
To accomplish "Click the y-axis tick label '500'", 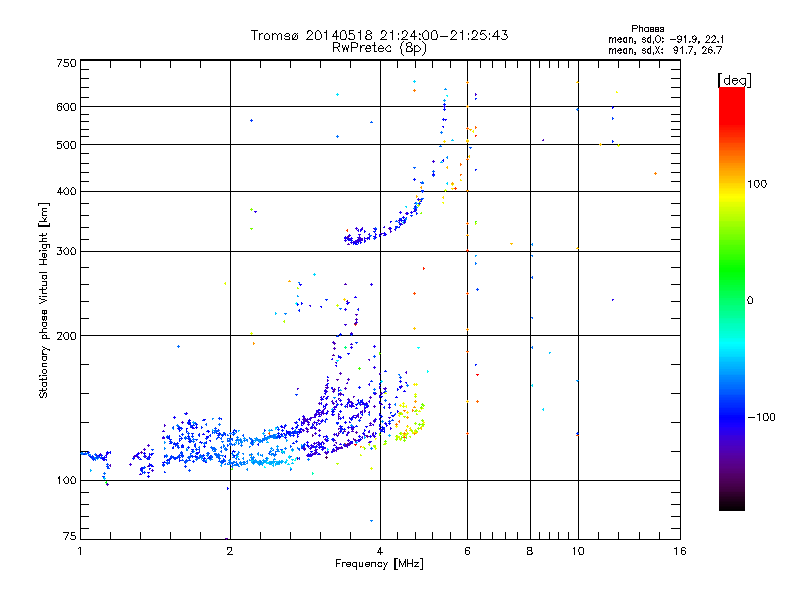I will coord(66,145).
